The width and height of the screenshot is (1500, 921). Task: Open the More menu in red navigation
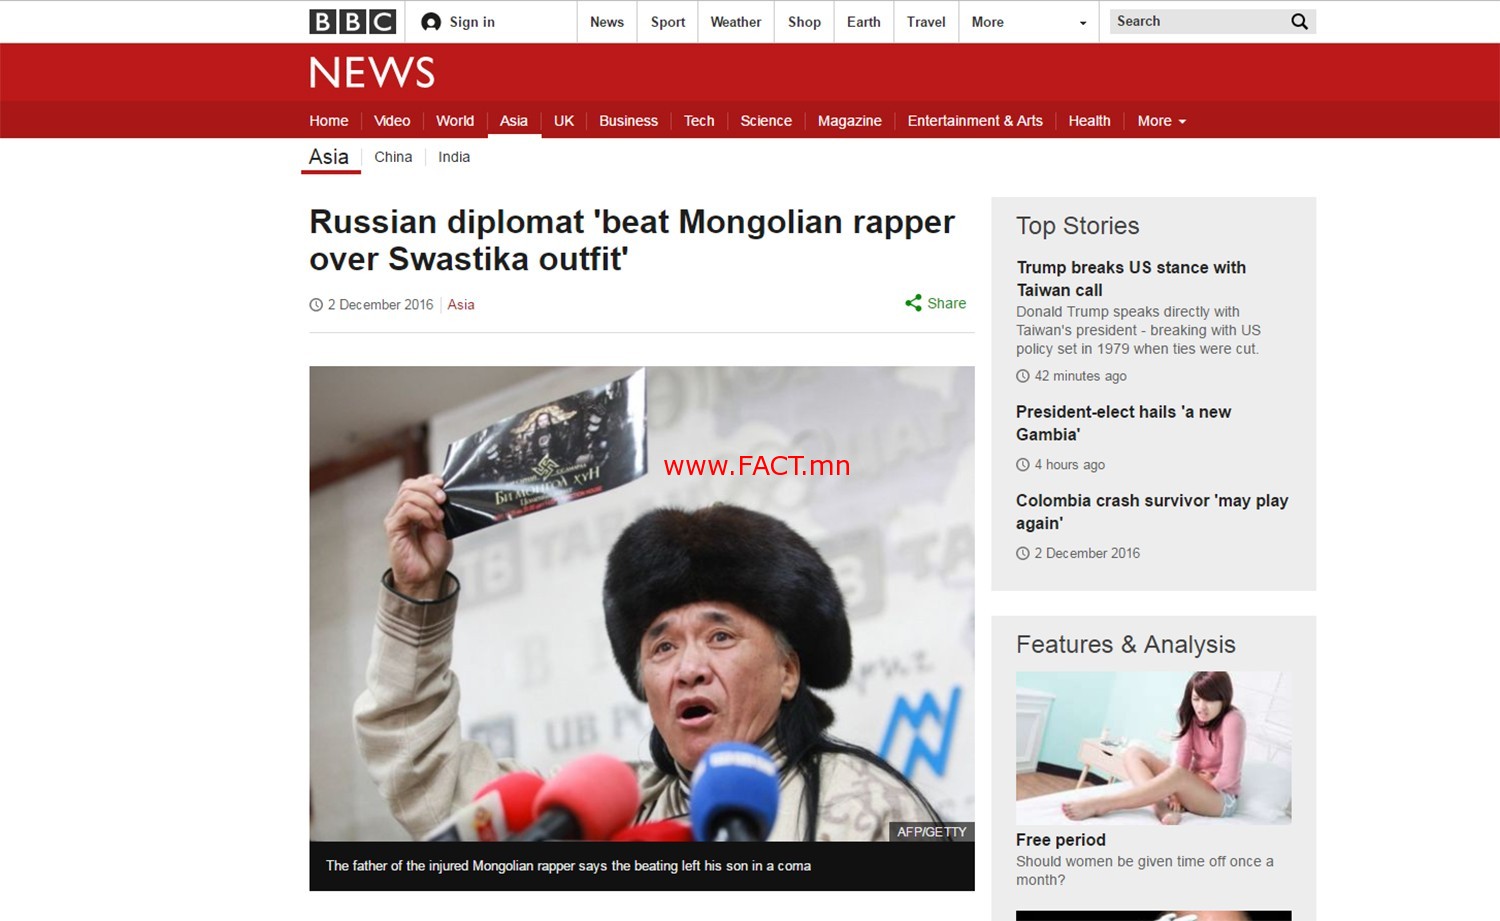point(1161,121)
